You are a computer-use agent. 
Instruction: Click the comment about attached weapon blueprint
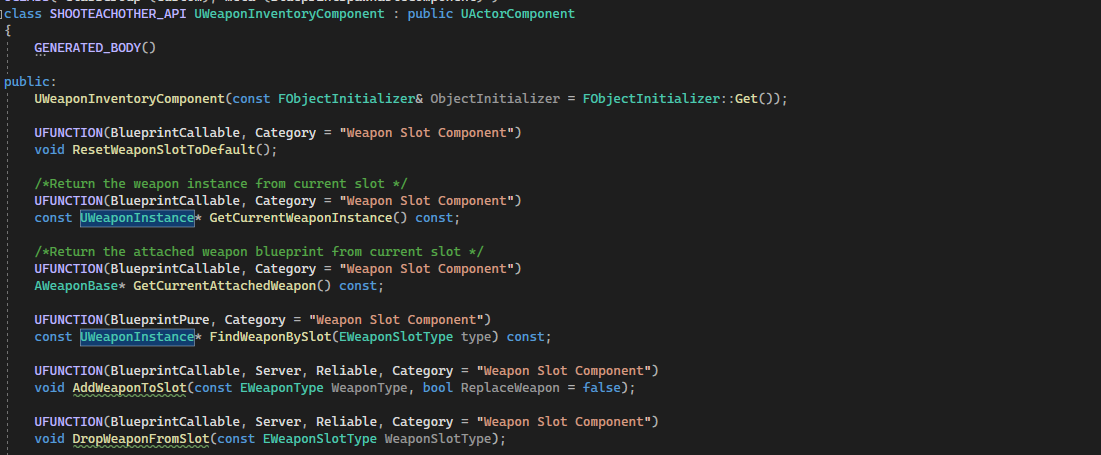(259, 251)
